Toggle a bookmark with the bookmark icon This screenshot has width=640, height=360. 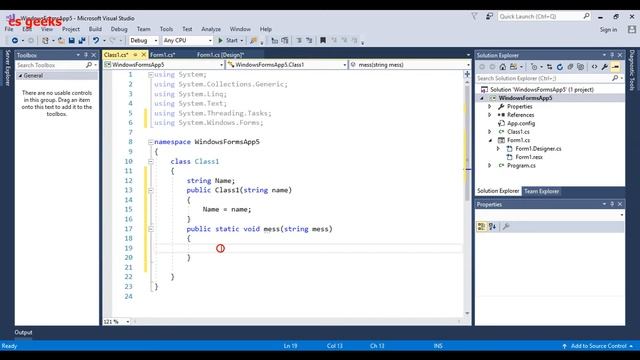click(x=323, y=40)
